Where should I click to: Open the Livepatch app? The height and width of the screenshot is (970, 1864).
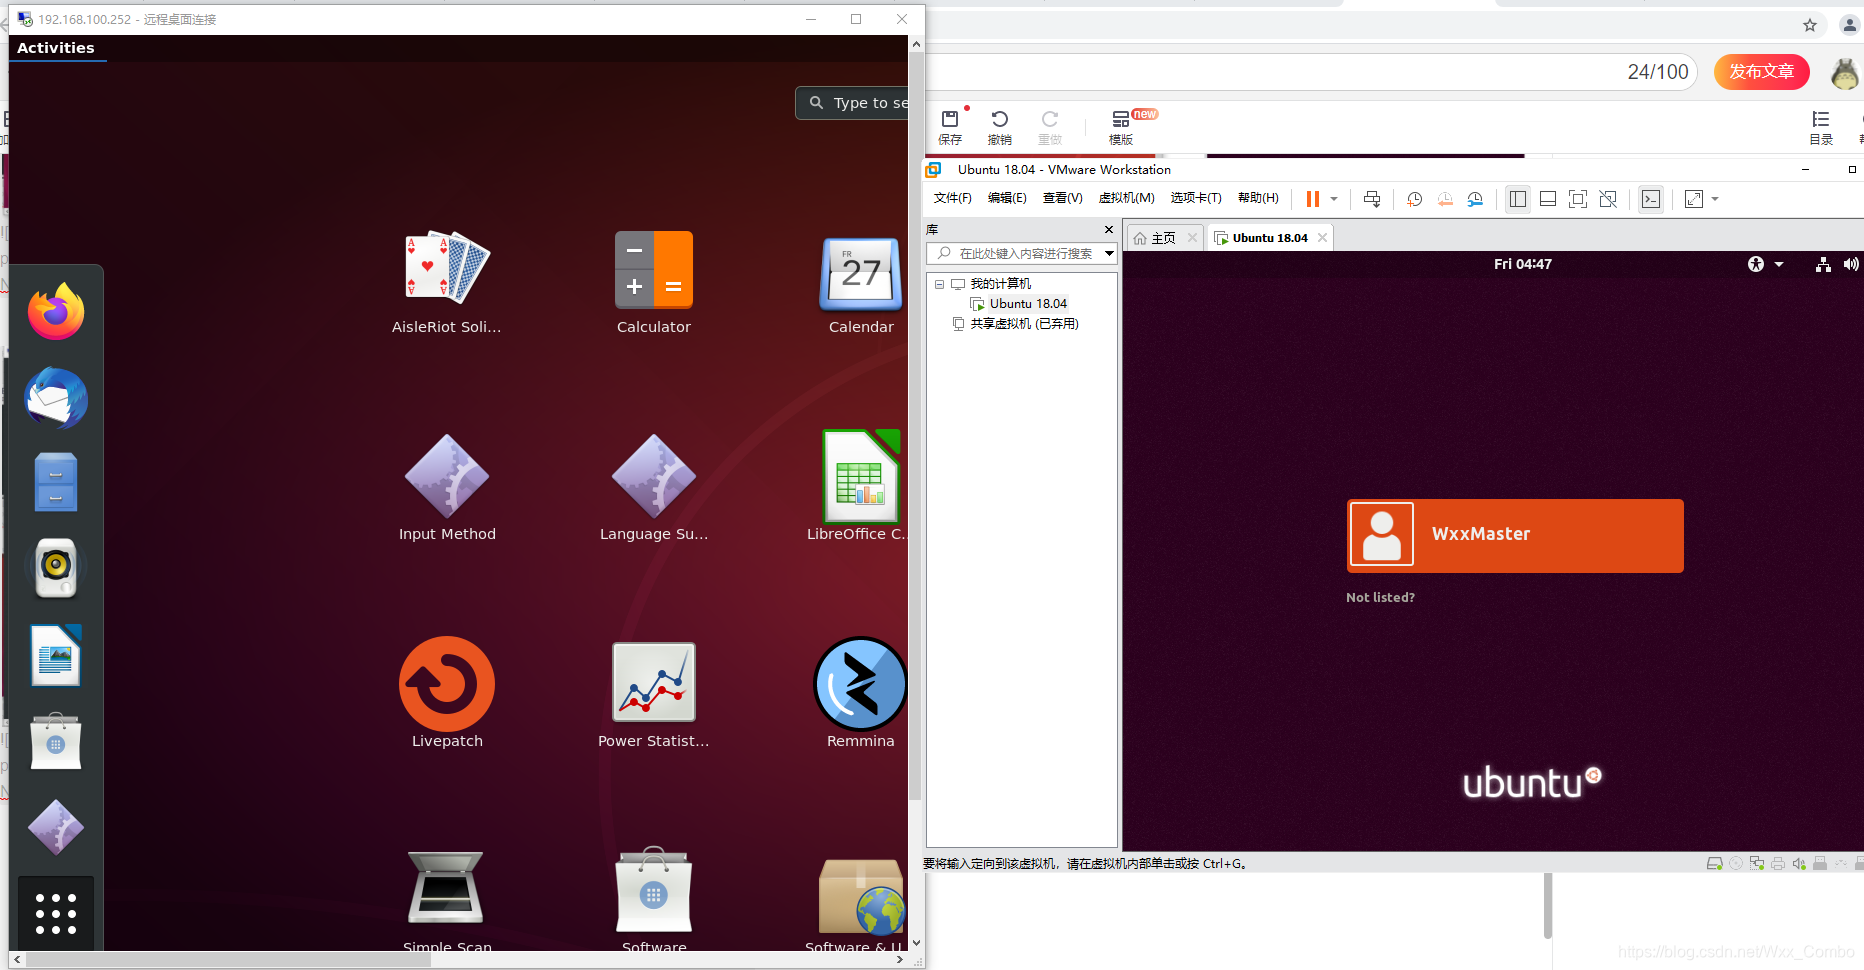coord(447,694)
